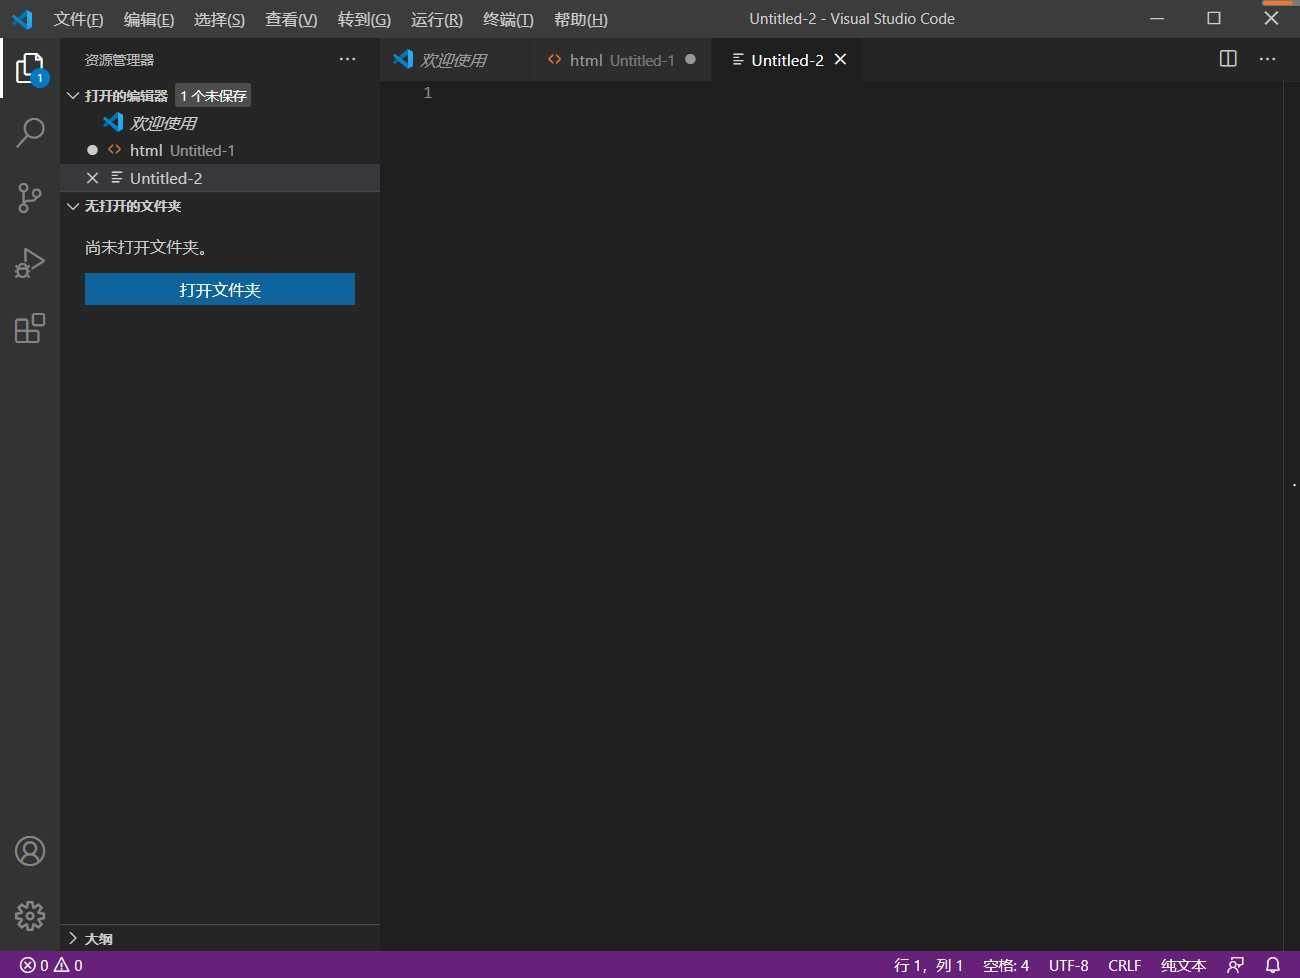The image size is (1300, 978).
Task: Select the Untitled-2 tab
Action: pyautogui.click(x=787, y=60)
